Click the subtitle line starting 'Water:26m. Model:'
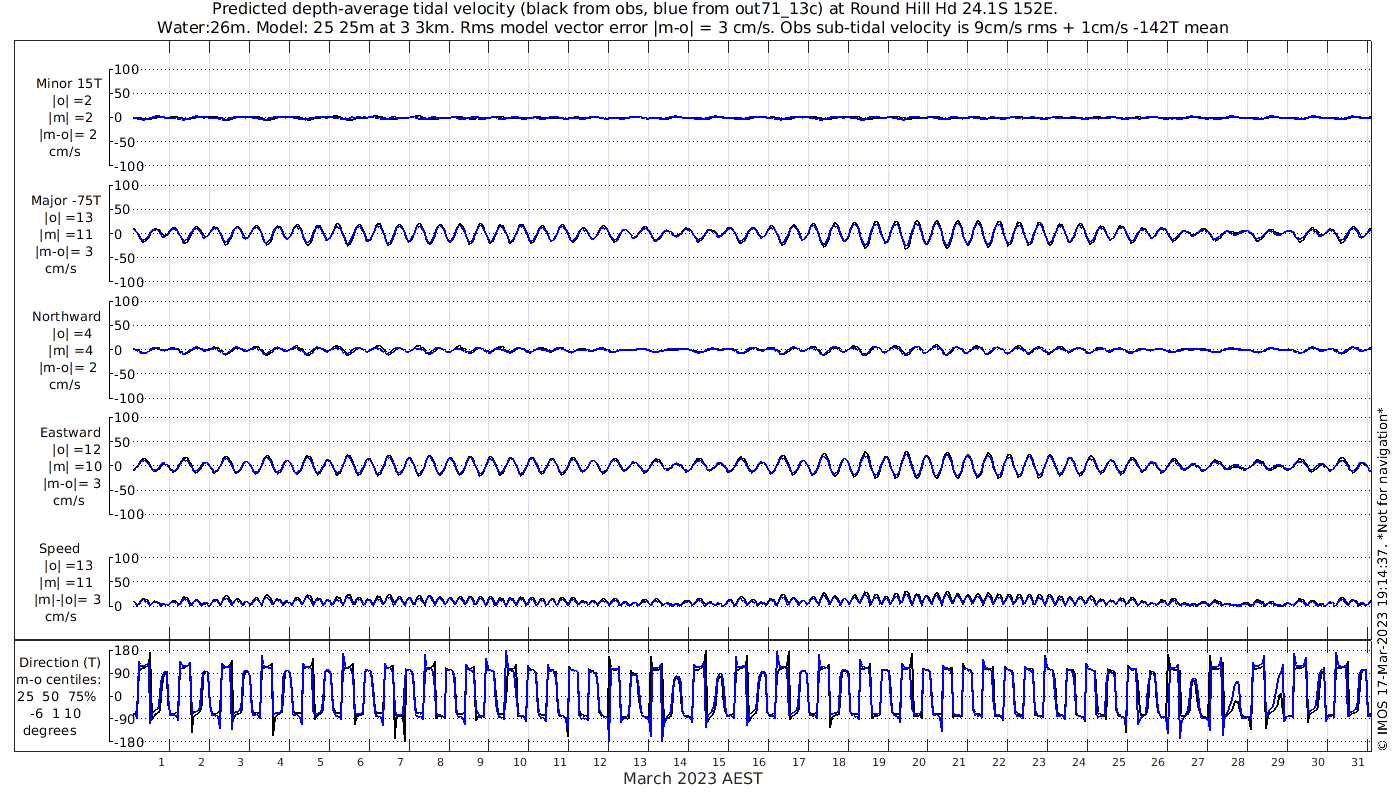 point(693,28)
